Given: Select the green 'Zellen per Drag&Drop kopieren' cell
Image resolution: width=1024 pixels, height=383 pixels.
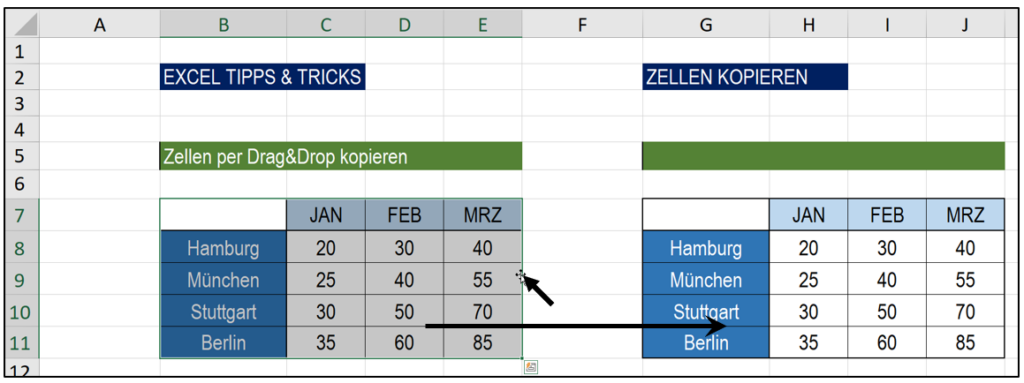Looking at the screenshot, I should point(340,157).
